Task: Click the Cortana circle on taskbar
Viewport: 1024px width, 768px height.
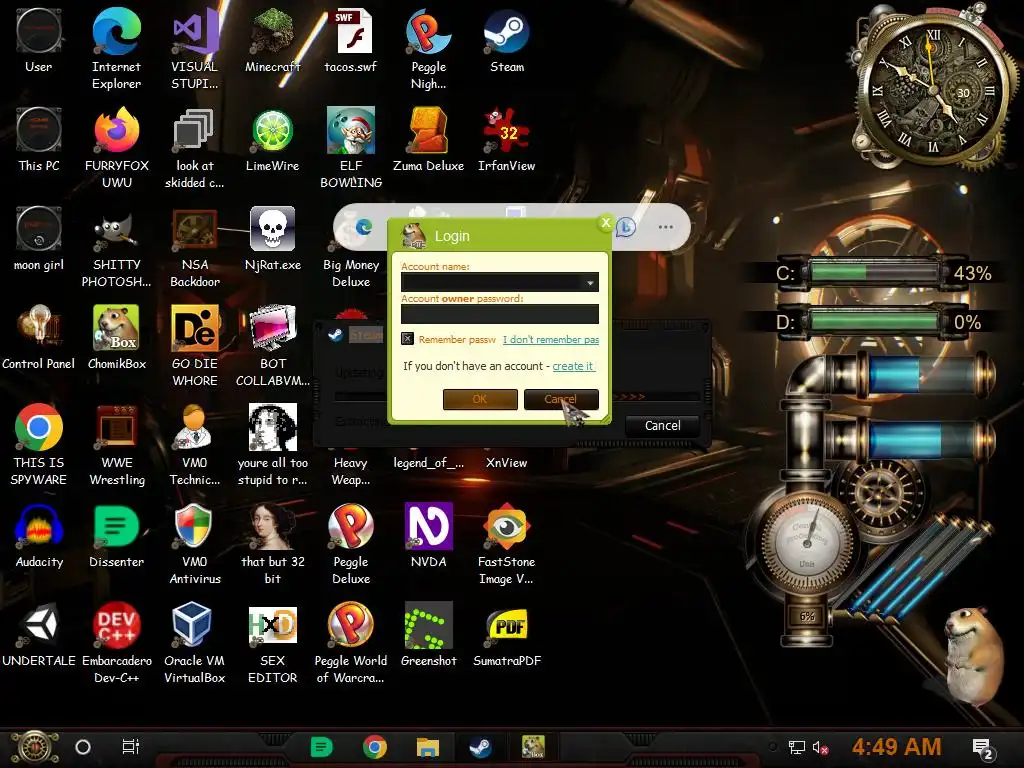Action: coord(83,747)
